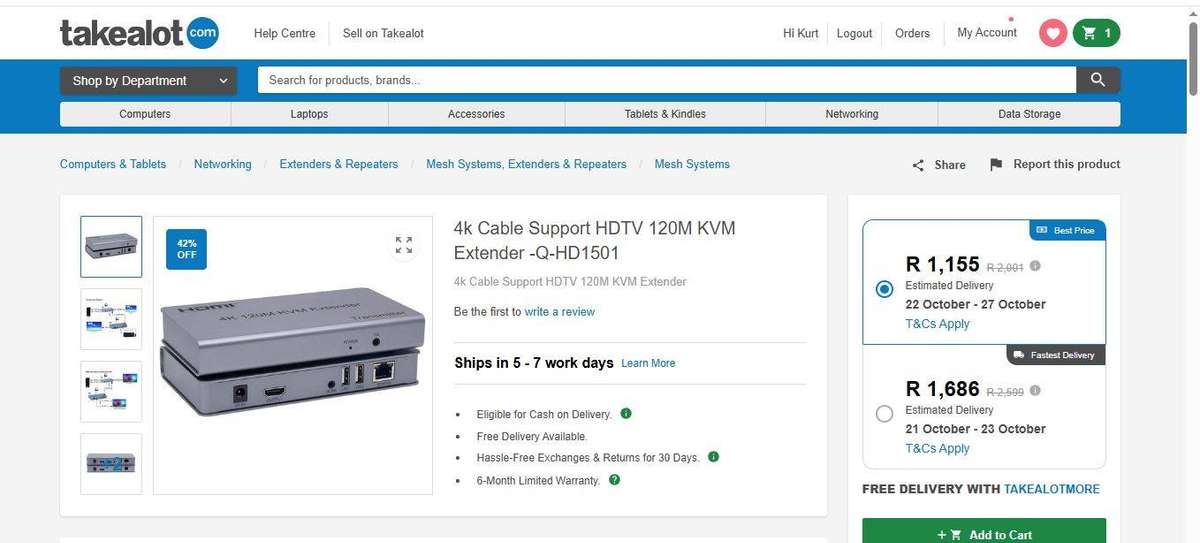Click the TAKEALOTMORE link
Image resolution: width=1200 pixels, height=543 pixels.
1052,489
